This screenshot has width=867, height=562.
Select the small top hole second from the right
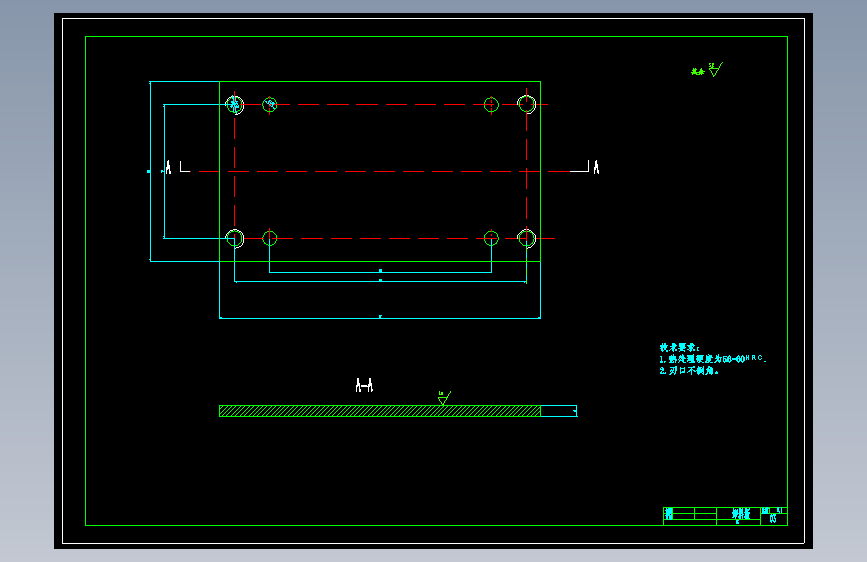pos(491,104)
